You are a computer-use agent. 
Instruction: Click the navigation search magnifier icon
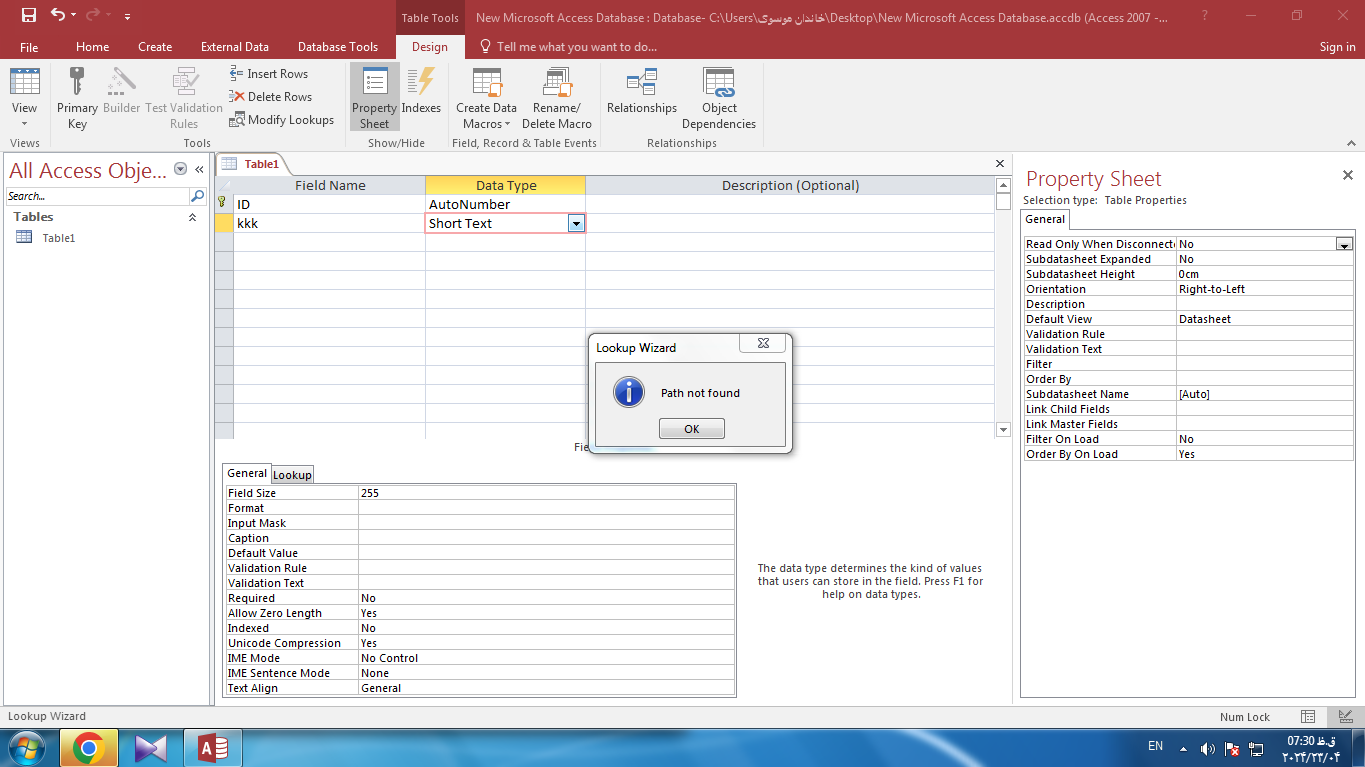pos(197,196)
